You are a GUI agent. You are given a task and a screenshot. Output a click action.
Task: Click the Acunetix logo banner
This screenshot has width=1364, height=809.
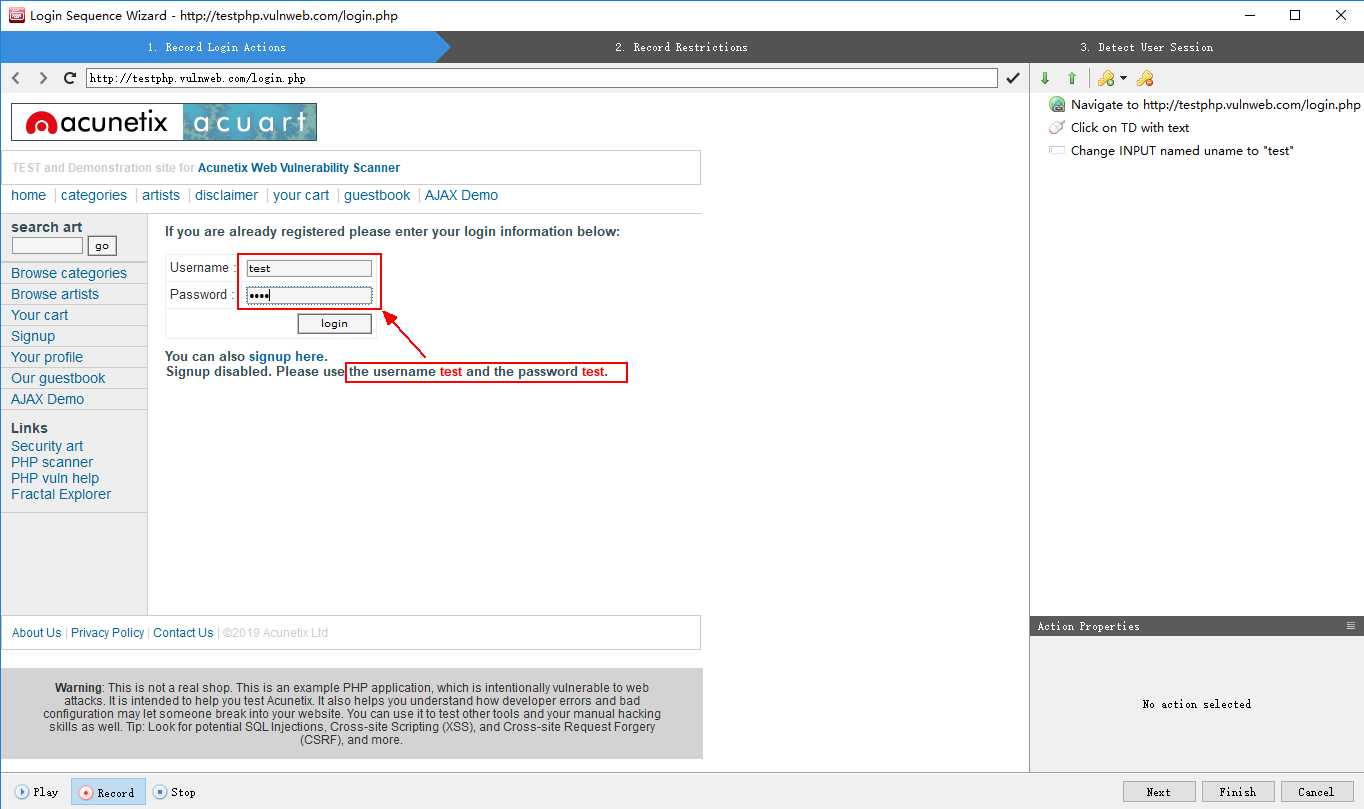164,122
